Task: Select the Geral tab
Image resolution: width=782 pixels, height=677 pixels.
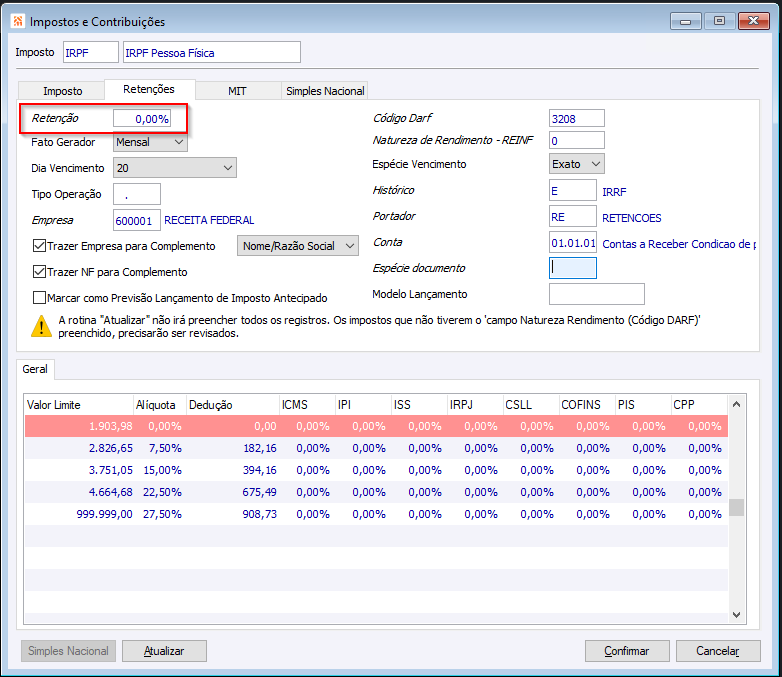Action: (x=35, y=369)
